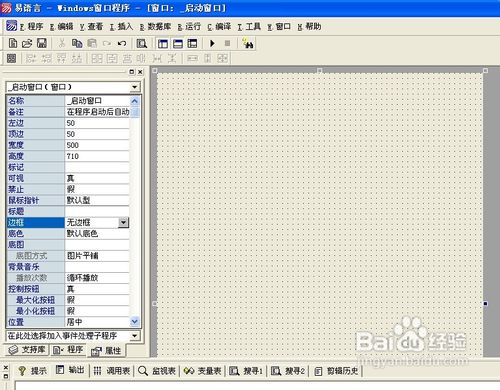Select the 变量表 bottom tab

coord(202,371)
